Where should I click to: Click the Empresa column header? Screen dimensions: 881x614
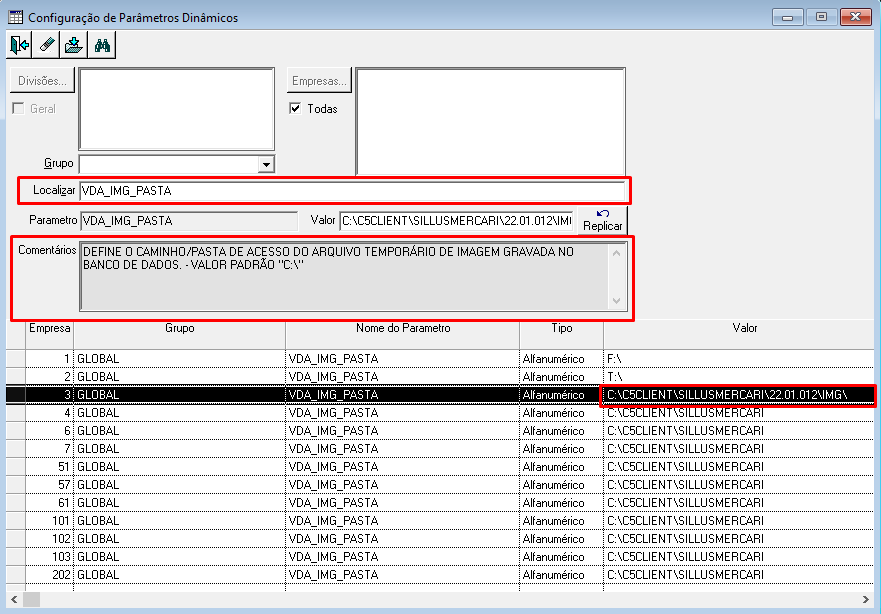[49, 335]
